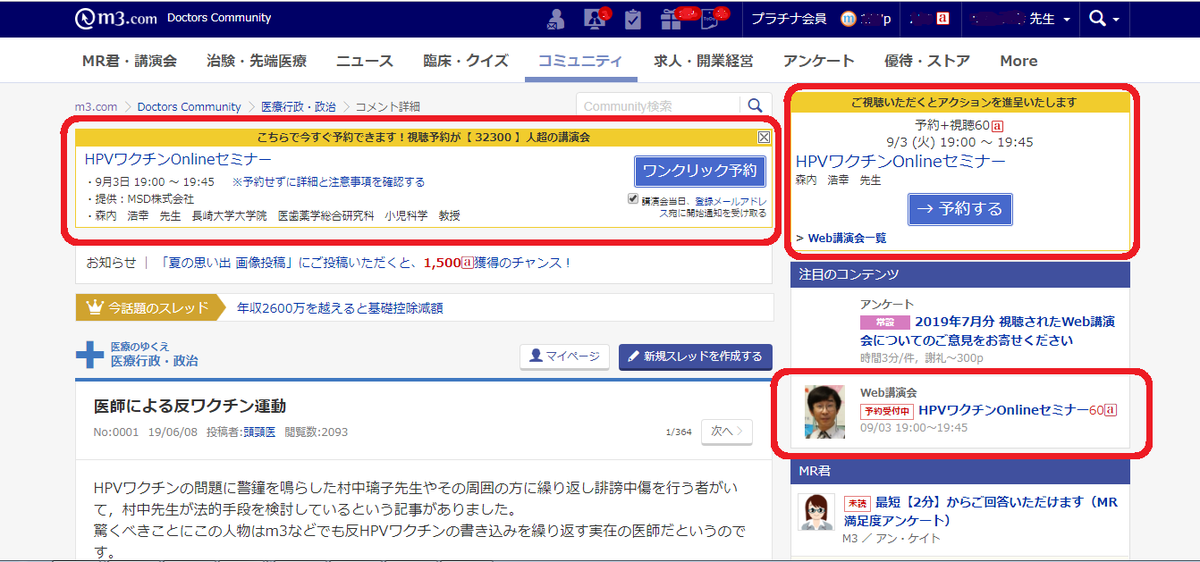Click the magnifier icon next to Community search

click(x=755, y=106)
